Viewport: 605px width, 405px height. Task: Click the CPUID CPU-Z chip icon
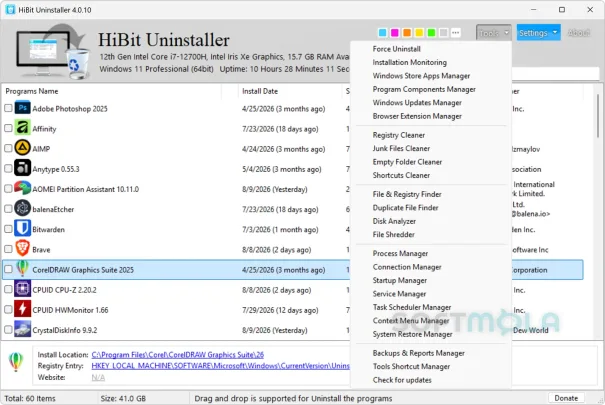point(22,289)
